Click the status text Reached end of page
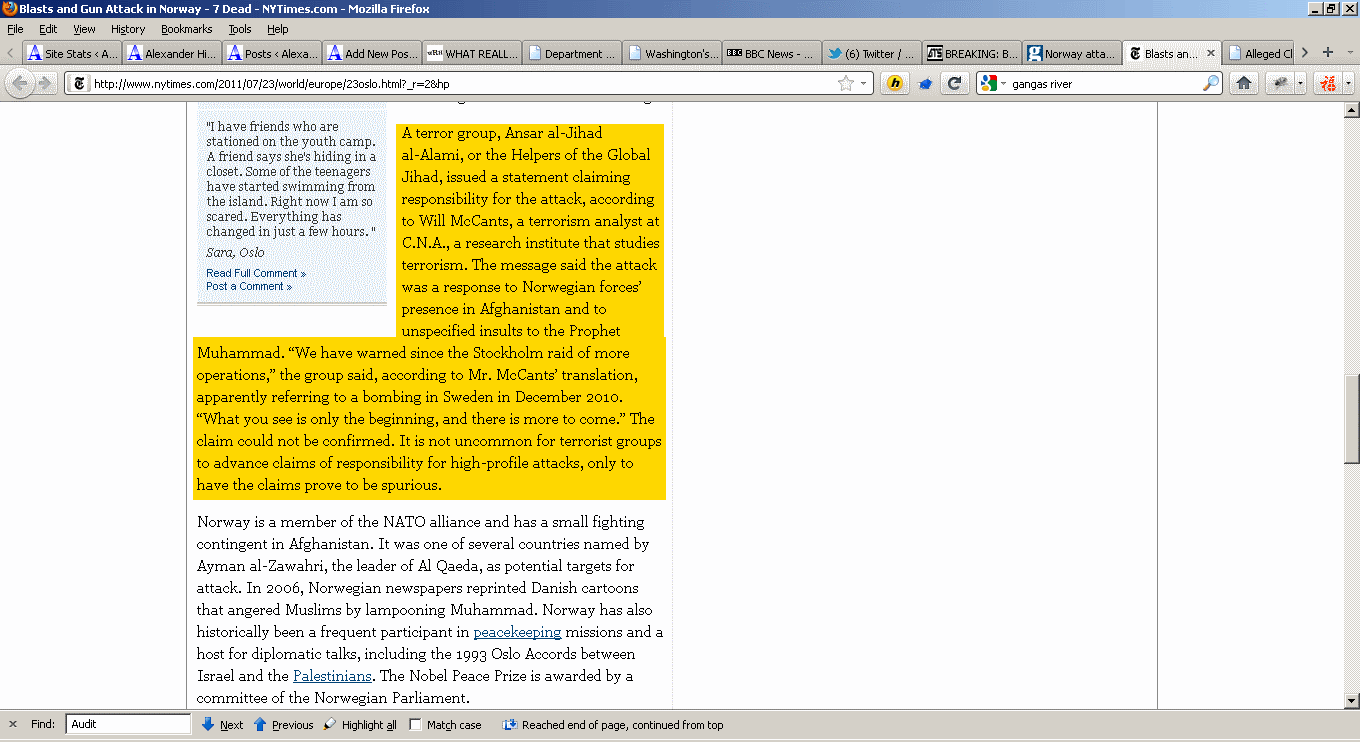This screenshot has height=742, width=1360. tap(622, 725)
